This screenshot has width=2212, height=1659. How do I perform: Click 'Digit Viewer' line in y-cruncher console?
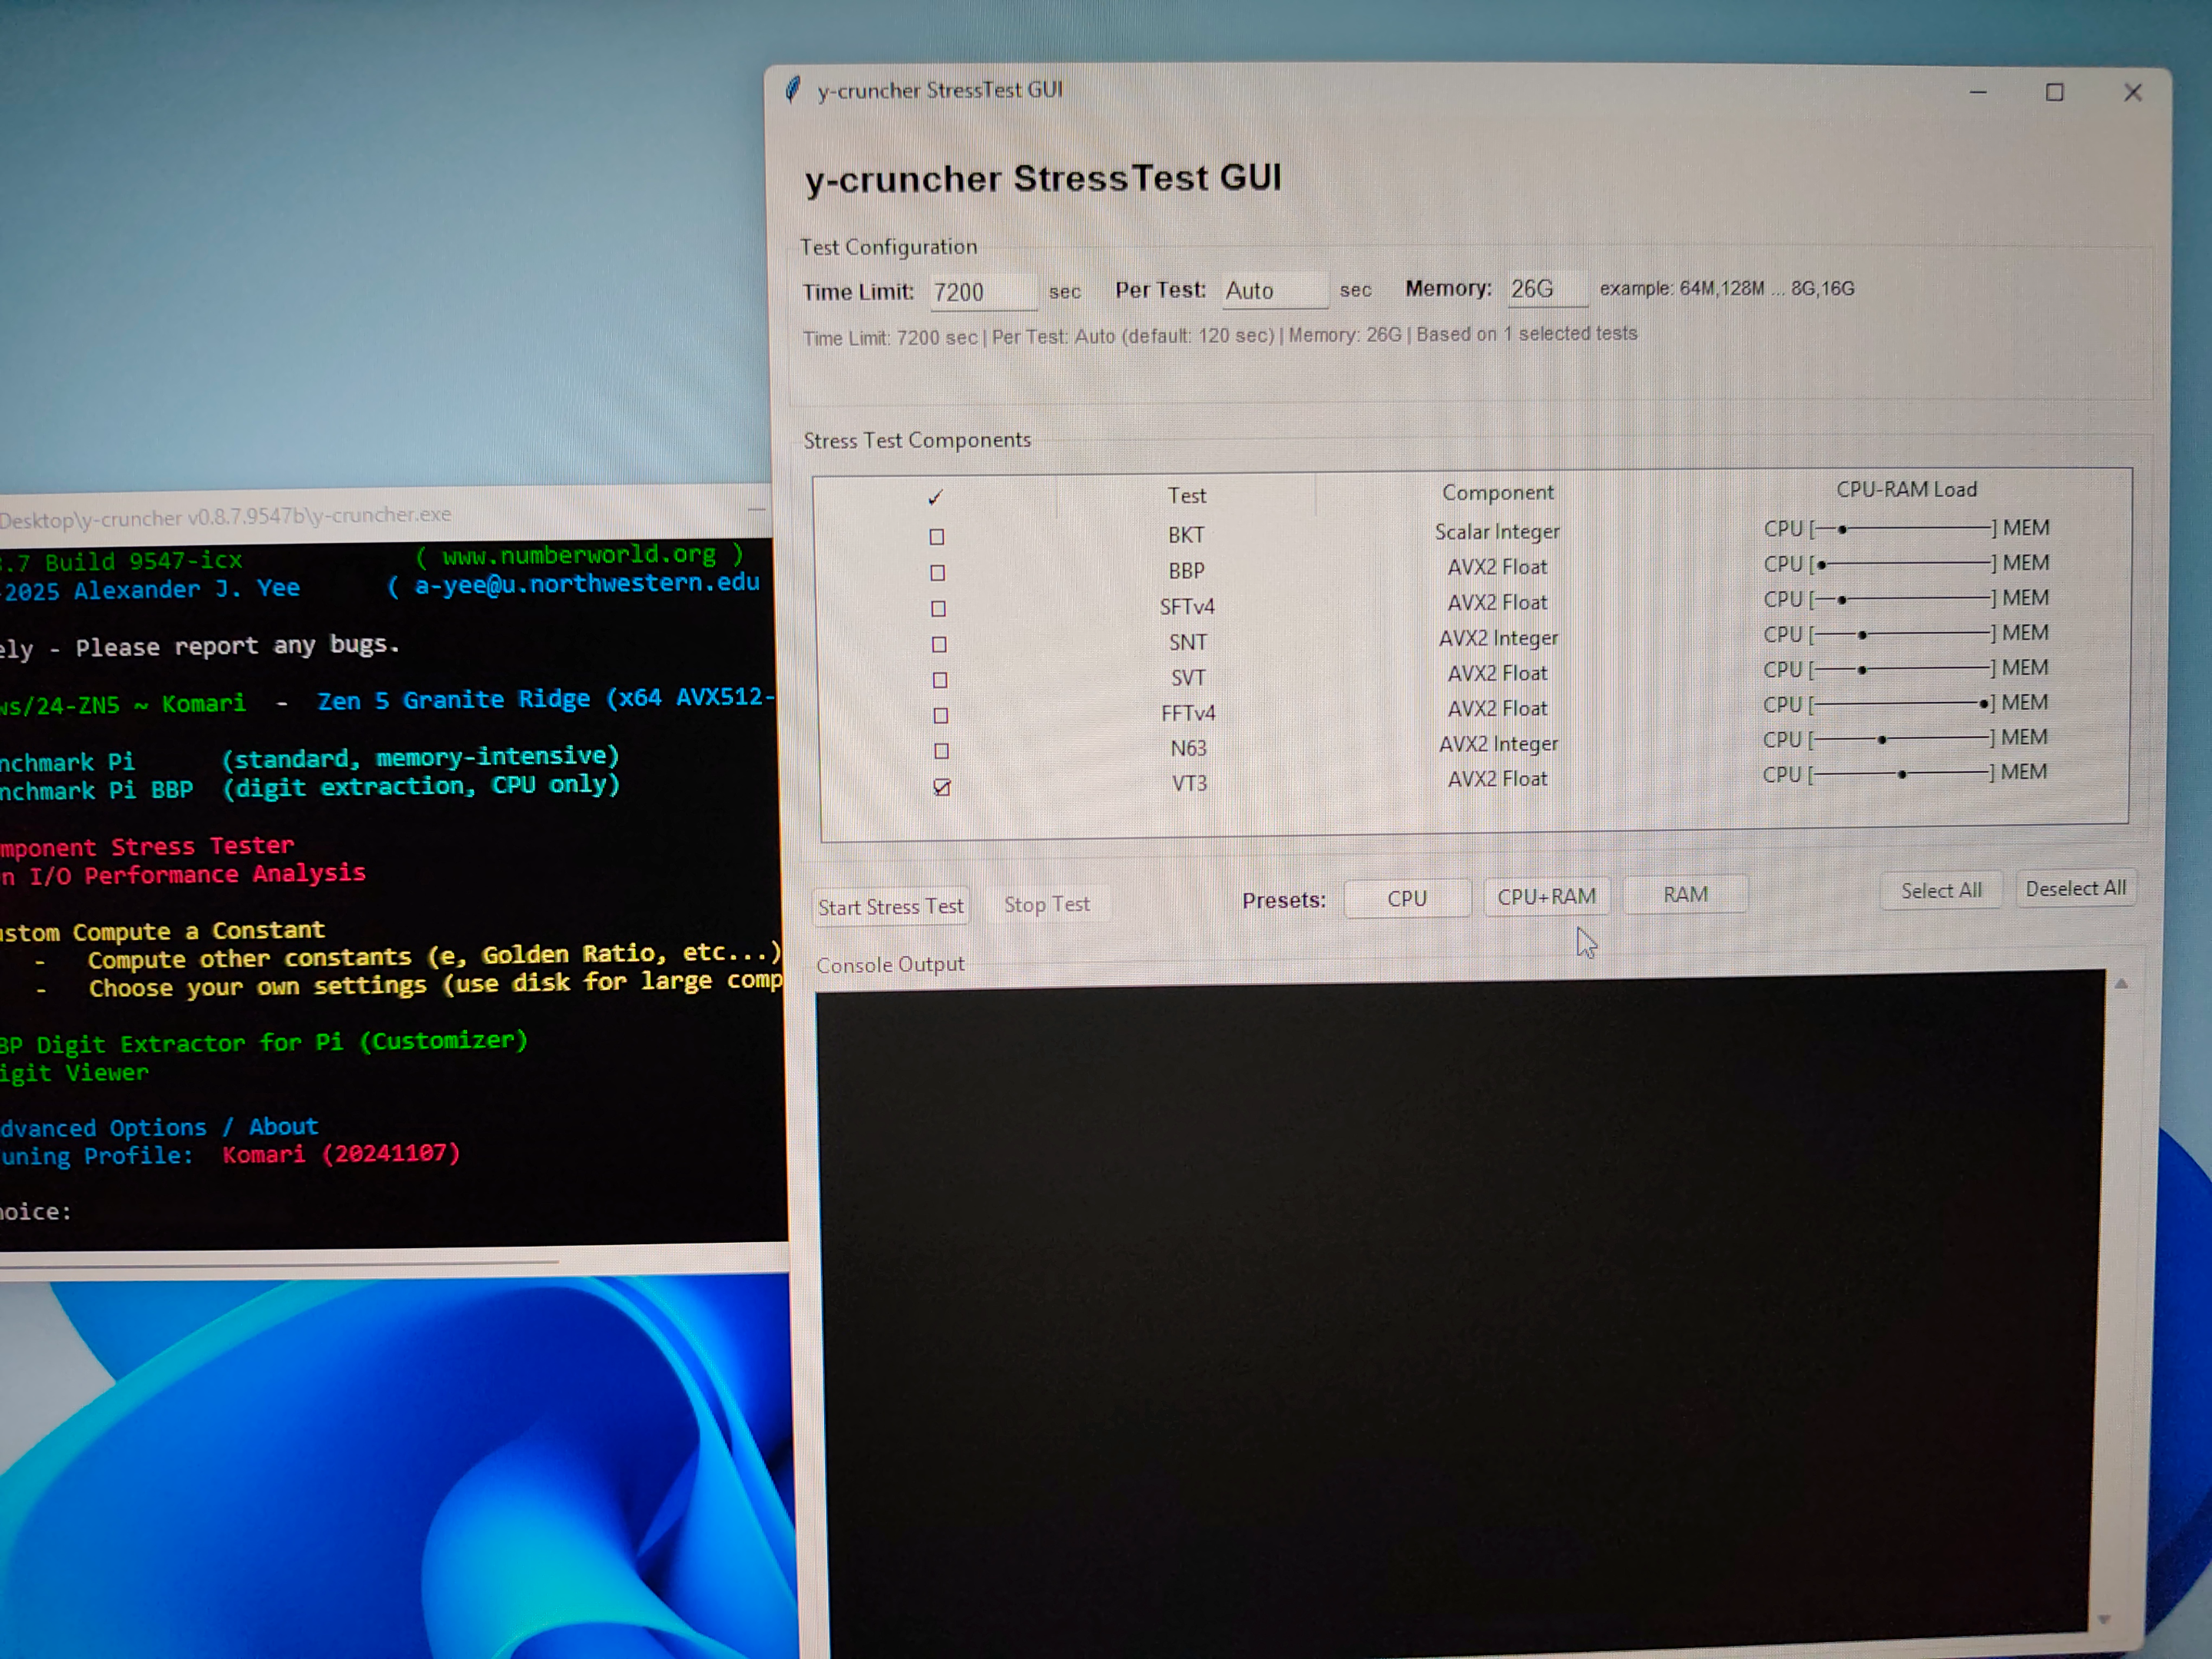coord(74,1073)
